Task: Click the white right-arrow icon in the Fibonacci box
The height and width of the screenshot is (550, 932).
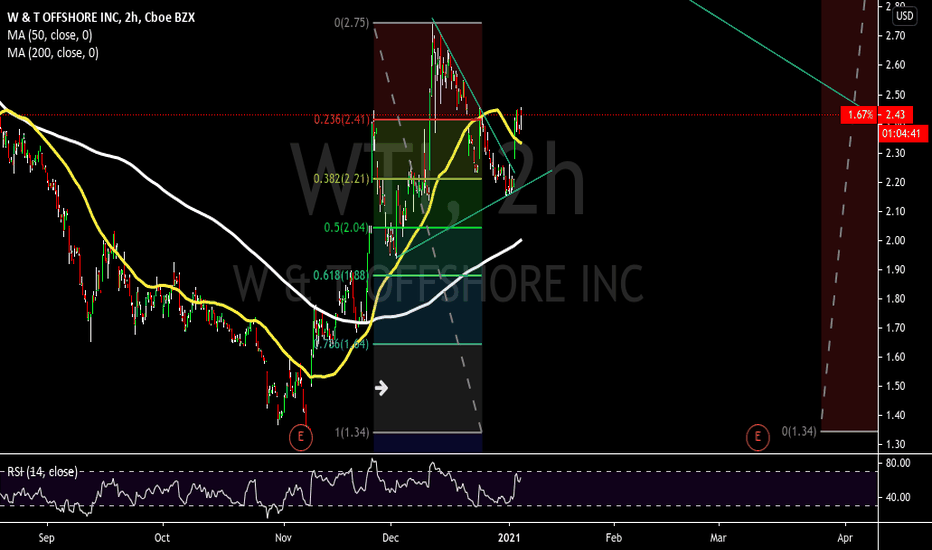Action: 382,388
